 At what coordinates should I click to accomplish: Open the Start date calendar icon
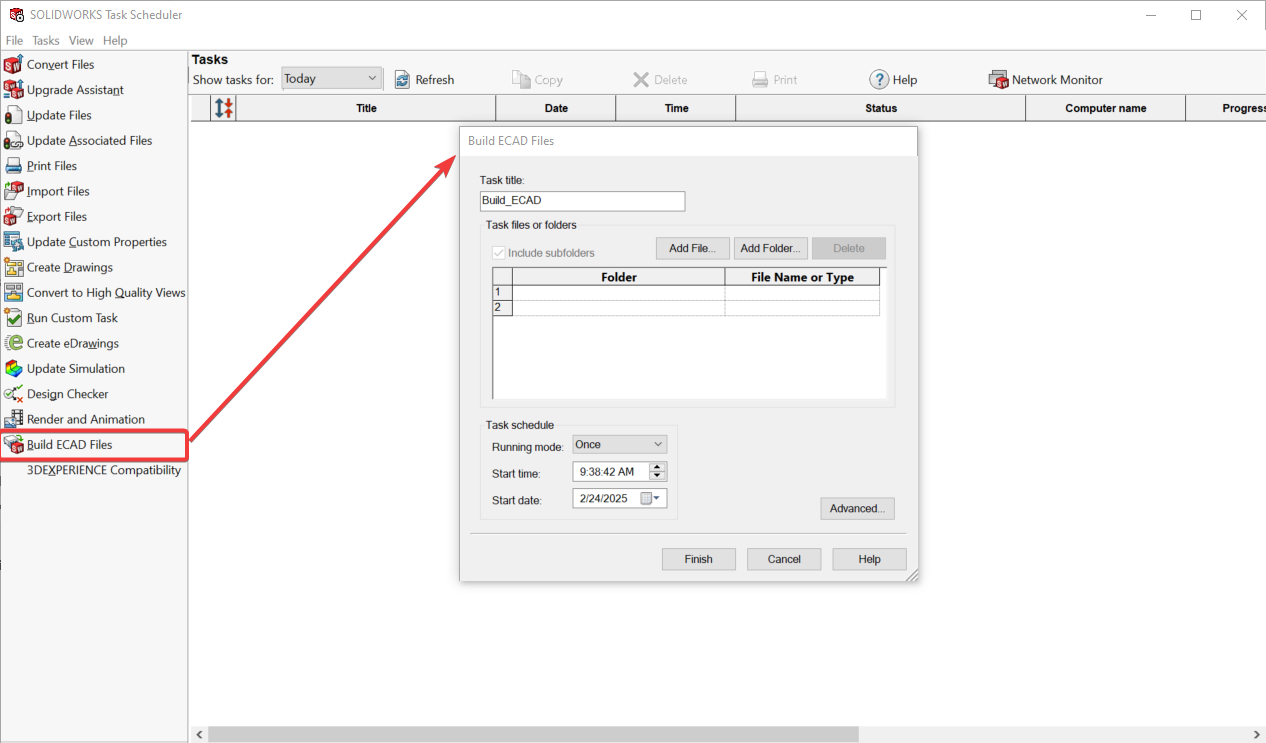[x=650, y=498]
